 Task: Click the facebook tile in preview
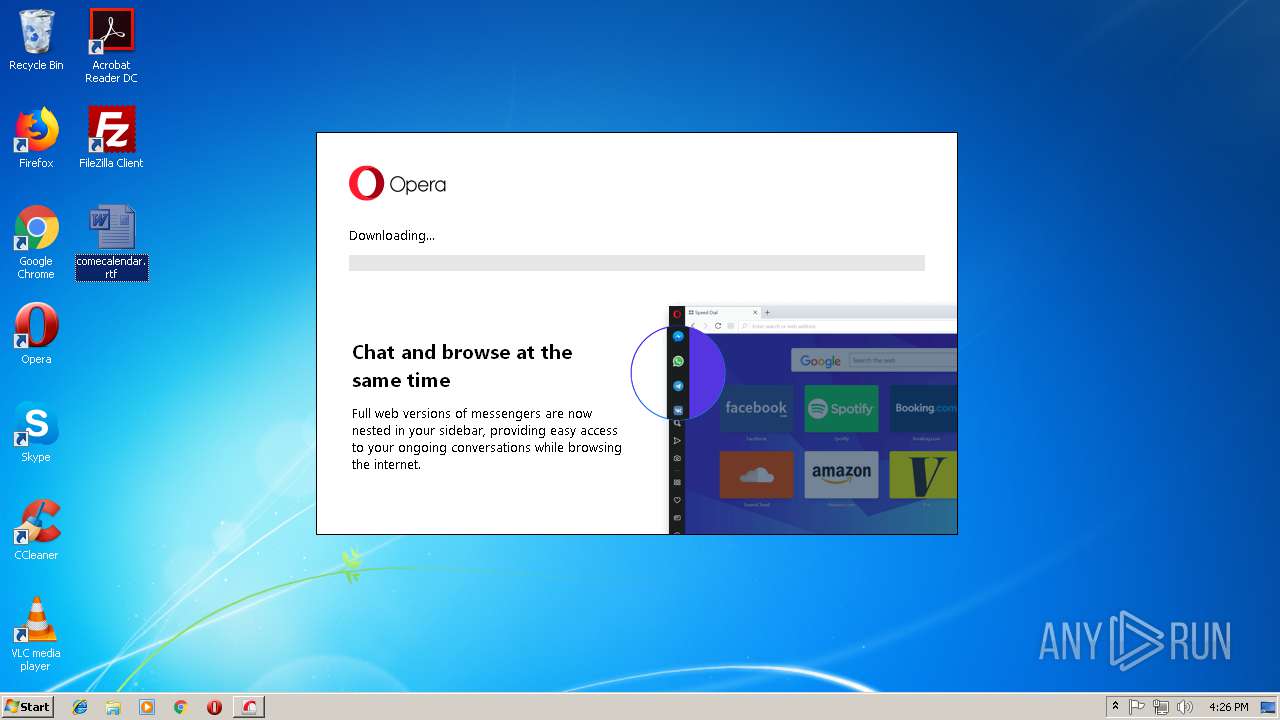pos(756,408)
